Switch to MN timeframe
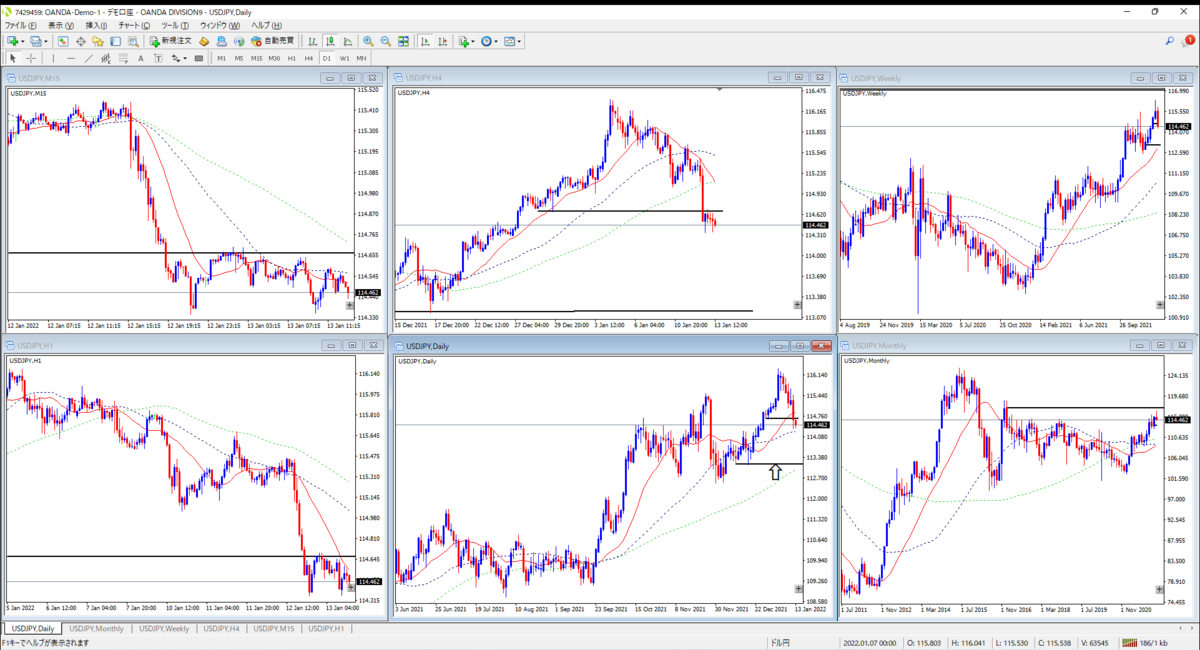Image resolution: width=1200 pixels, height=650 pixels. [361, 58]
